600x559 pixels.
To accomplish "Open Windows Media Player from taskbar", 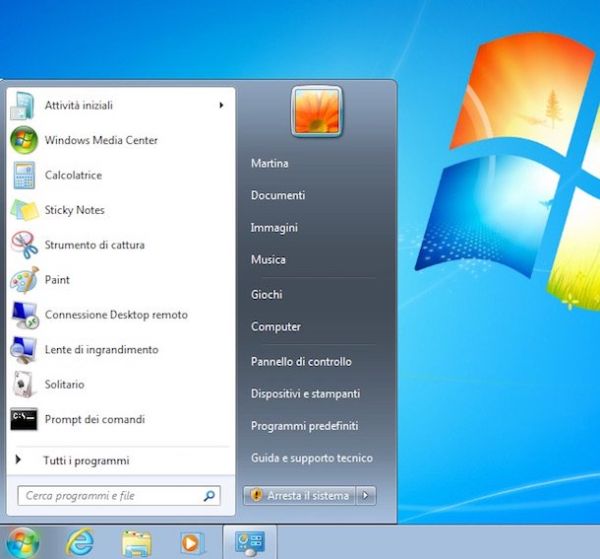I will tap(190, 542).
